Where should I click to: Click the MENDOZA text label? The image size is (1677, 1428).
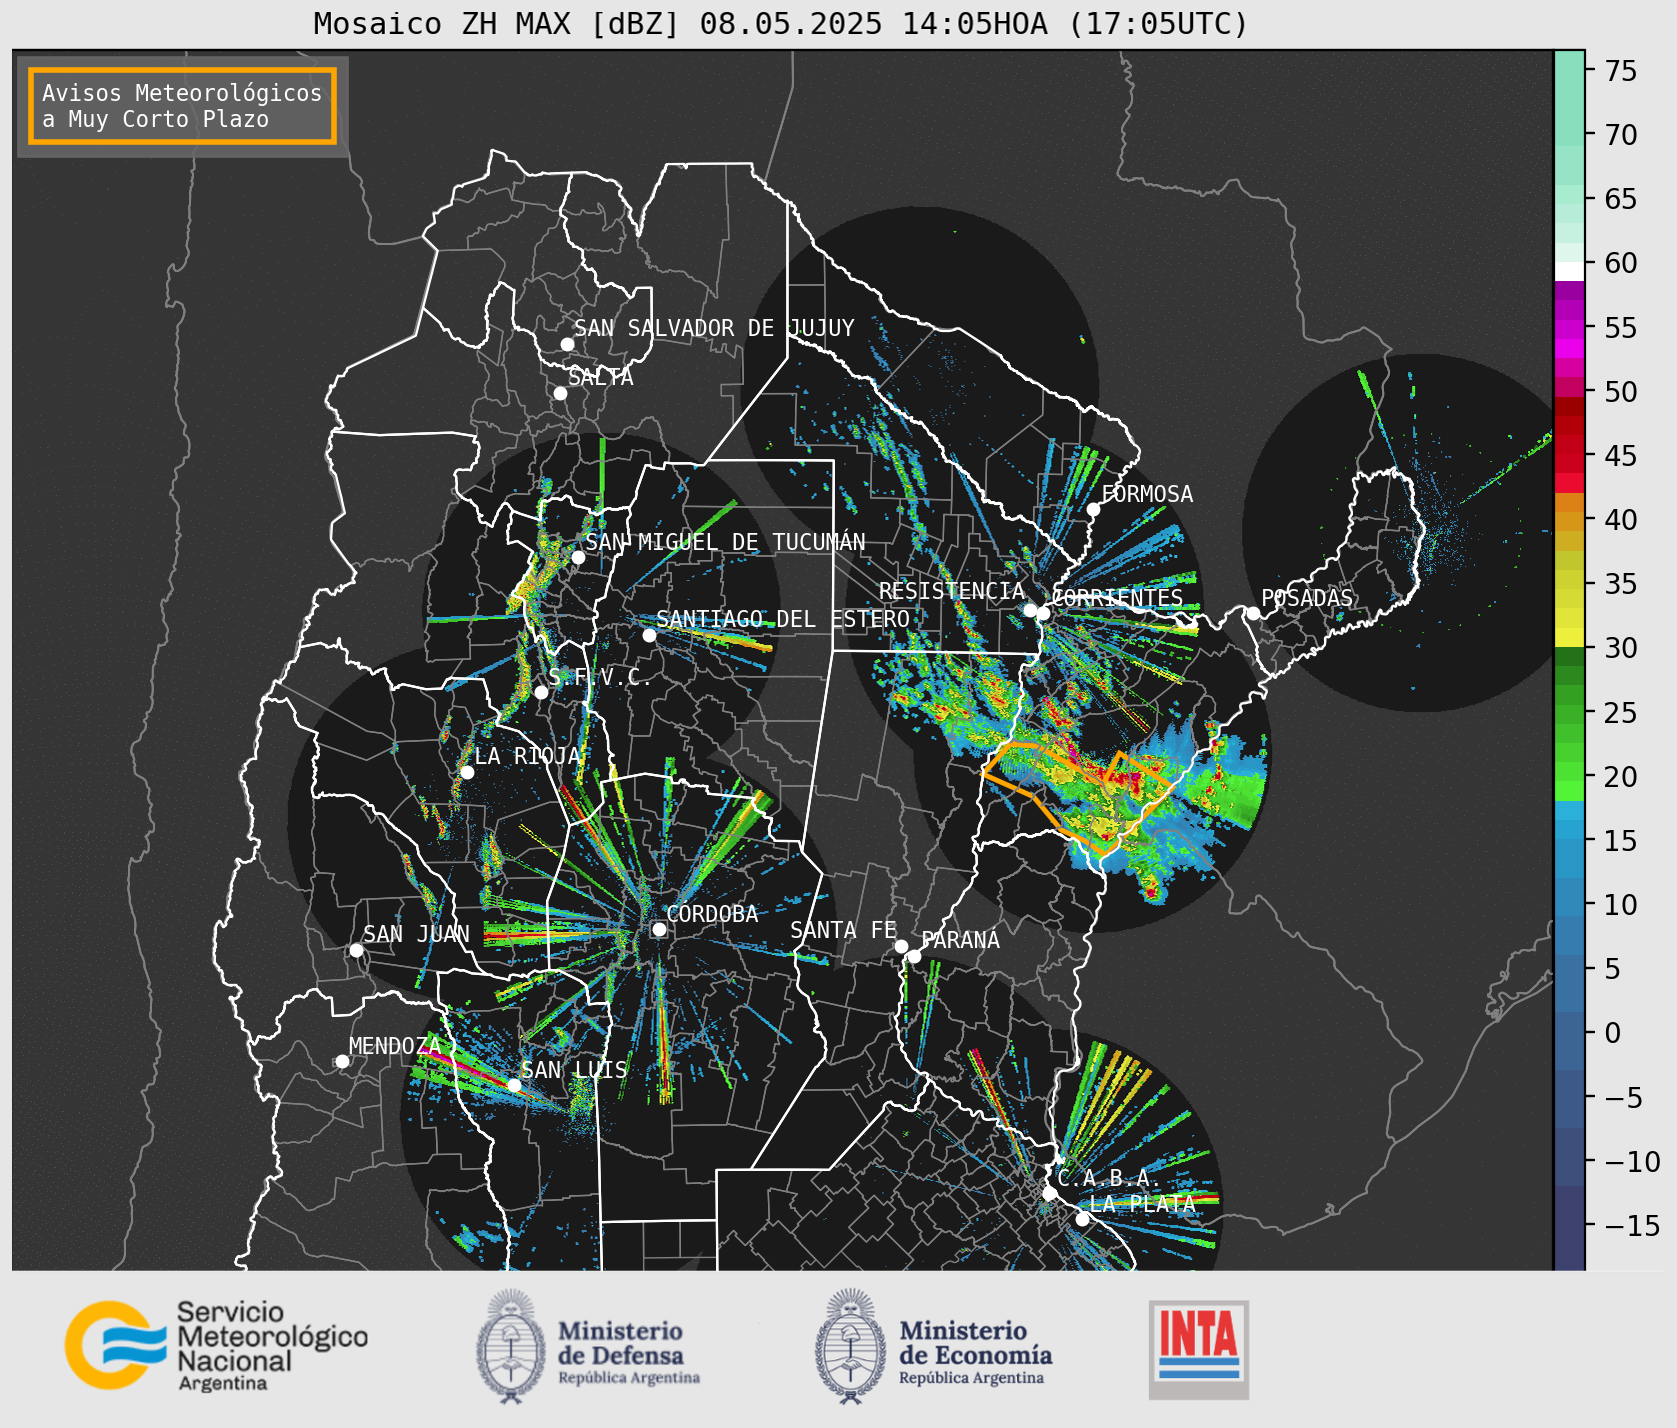pyautogui.click(x=394, y=1046)
